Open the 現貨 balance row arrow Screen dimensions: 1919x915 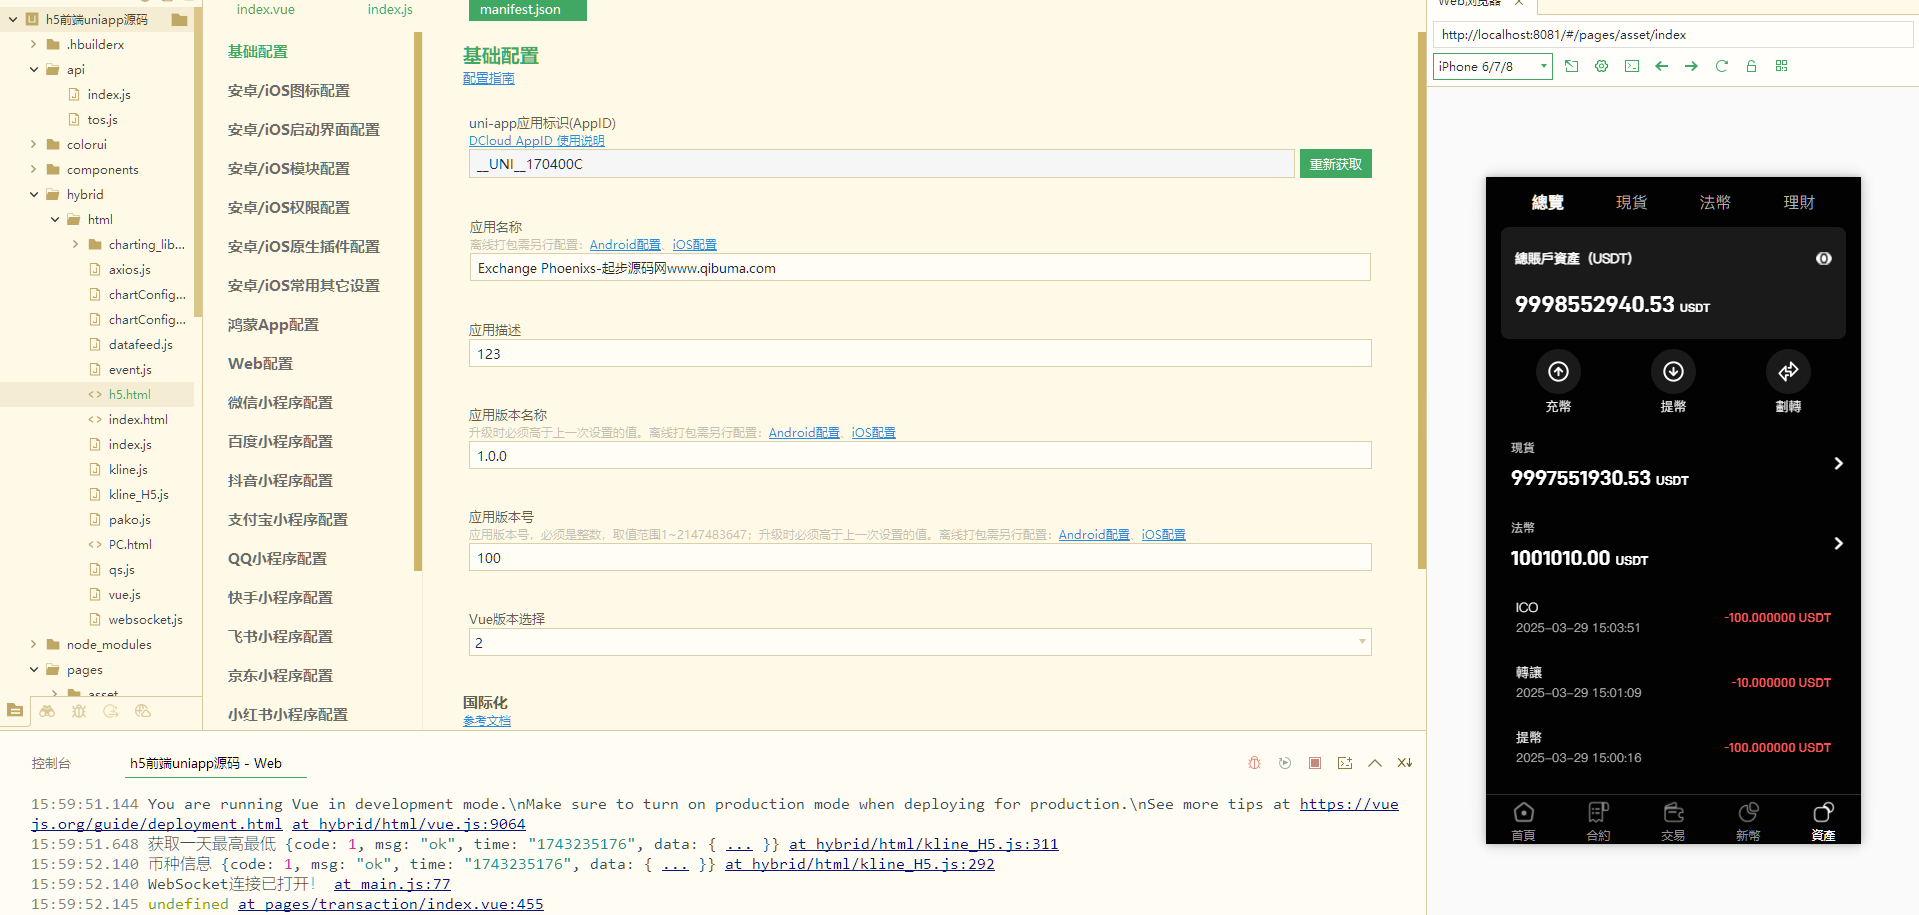(x=1838, y=463)
